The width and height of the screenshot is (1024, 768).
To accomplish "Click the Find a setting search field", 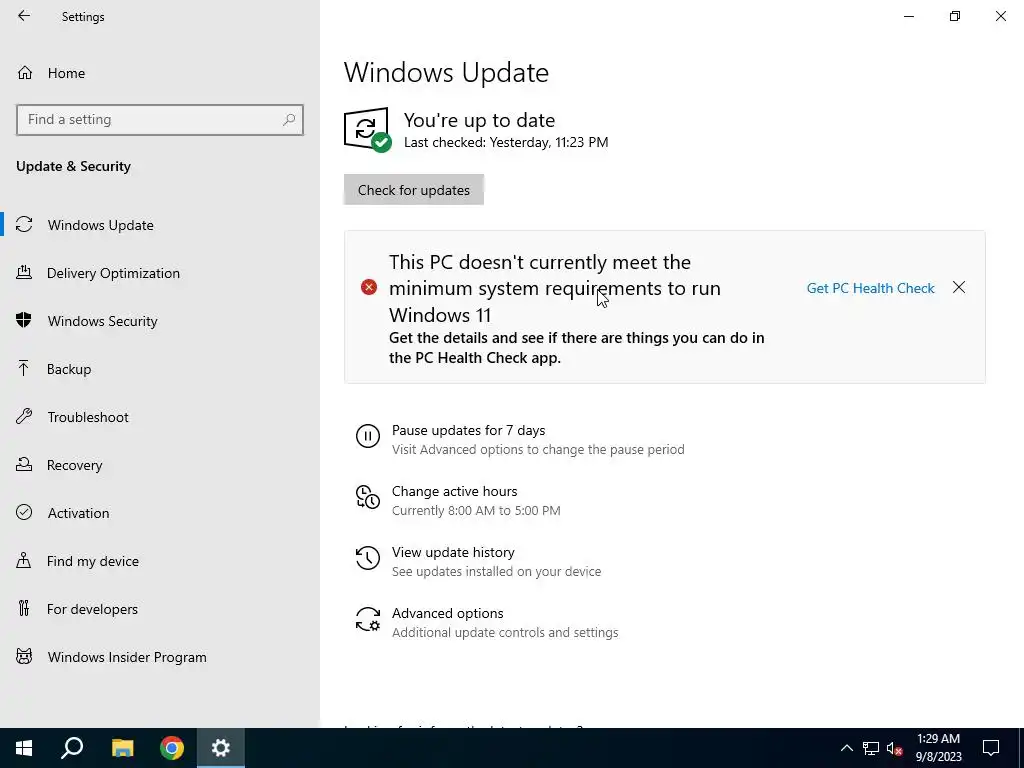I will (160, 120).
